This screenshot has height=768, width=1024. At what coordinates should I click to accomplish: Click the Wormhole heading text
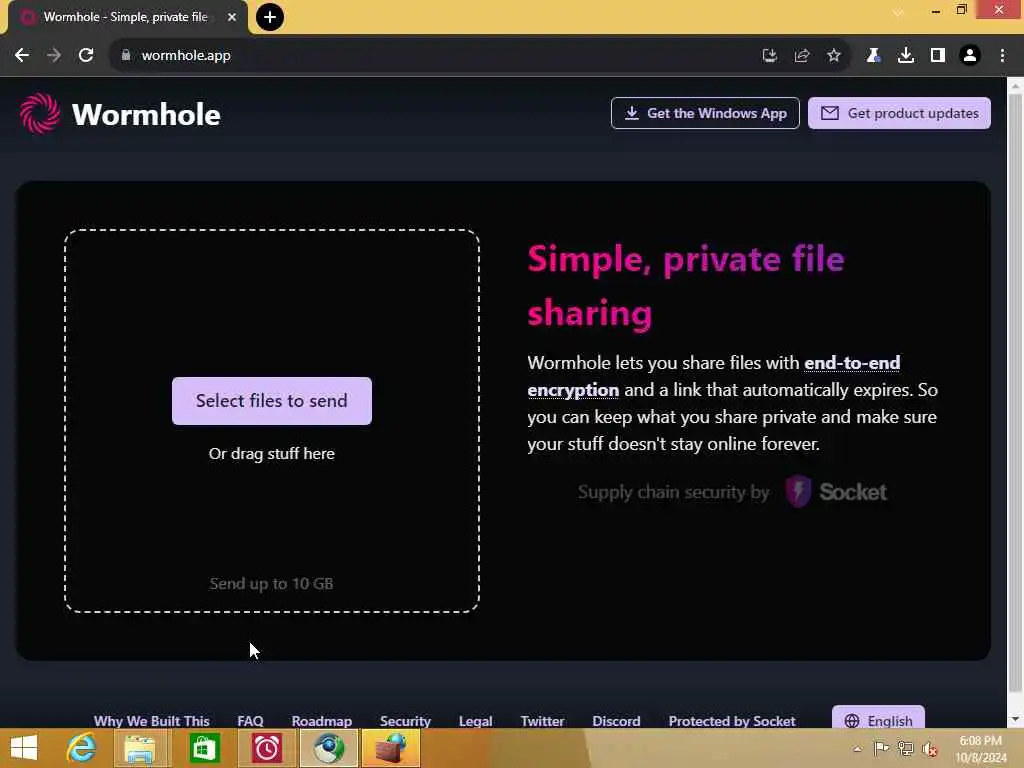pos(146,115)
